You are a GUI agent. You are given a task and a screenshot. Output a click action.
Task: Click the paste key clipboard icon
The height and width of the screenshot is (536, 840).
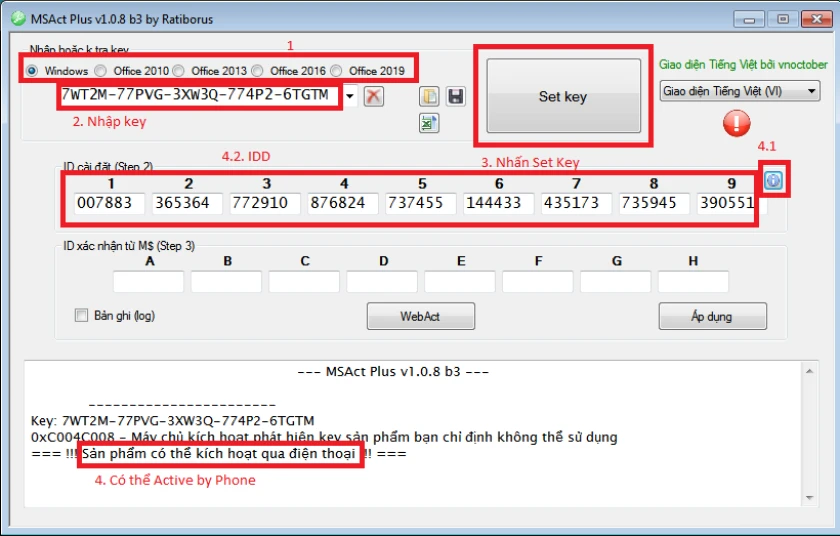click(429, 96)
